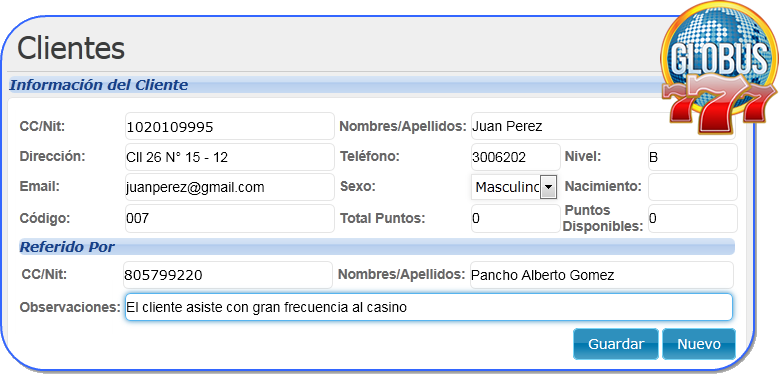Click the Dirección label

(53, 156)
